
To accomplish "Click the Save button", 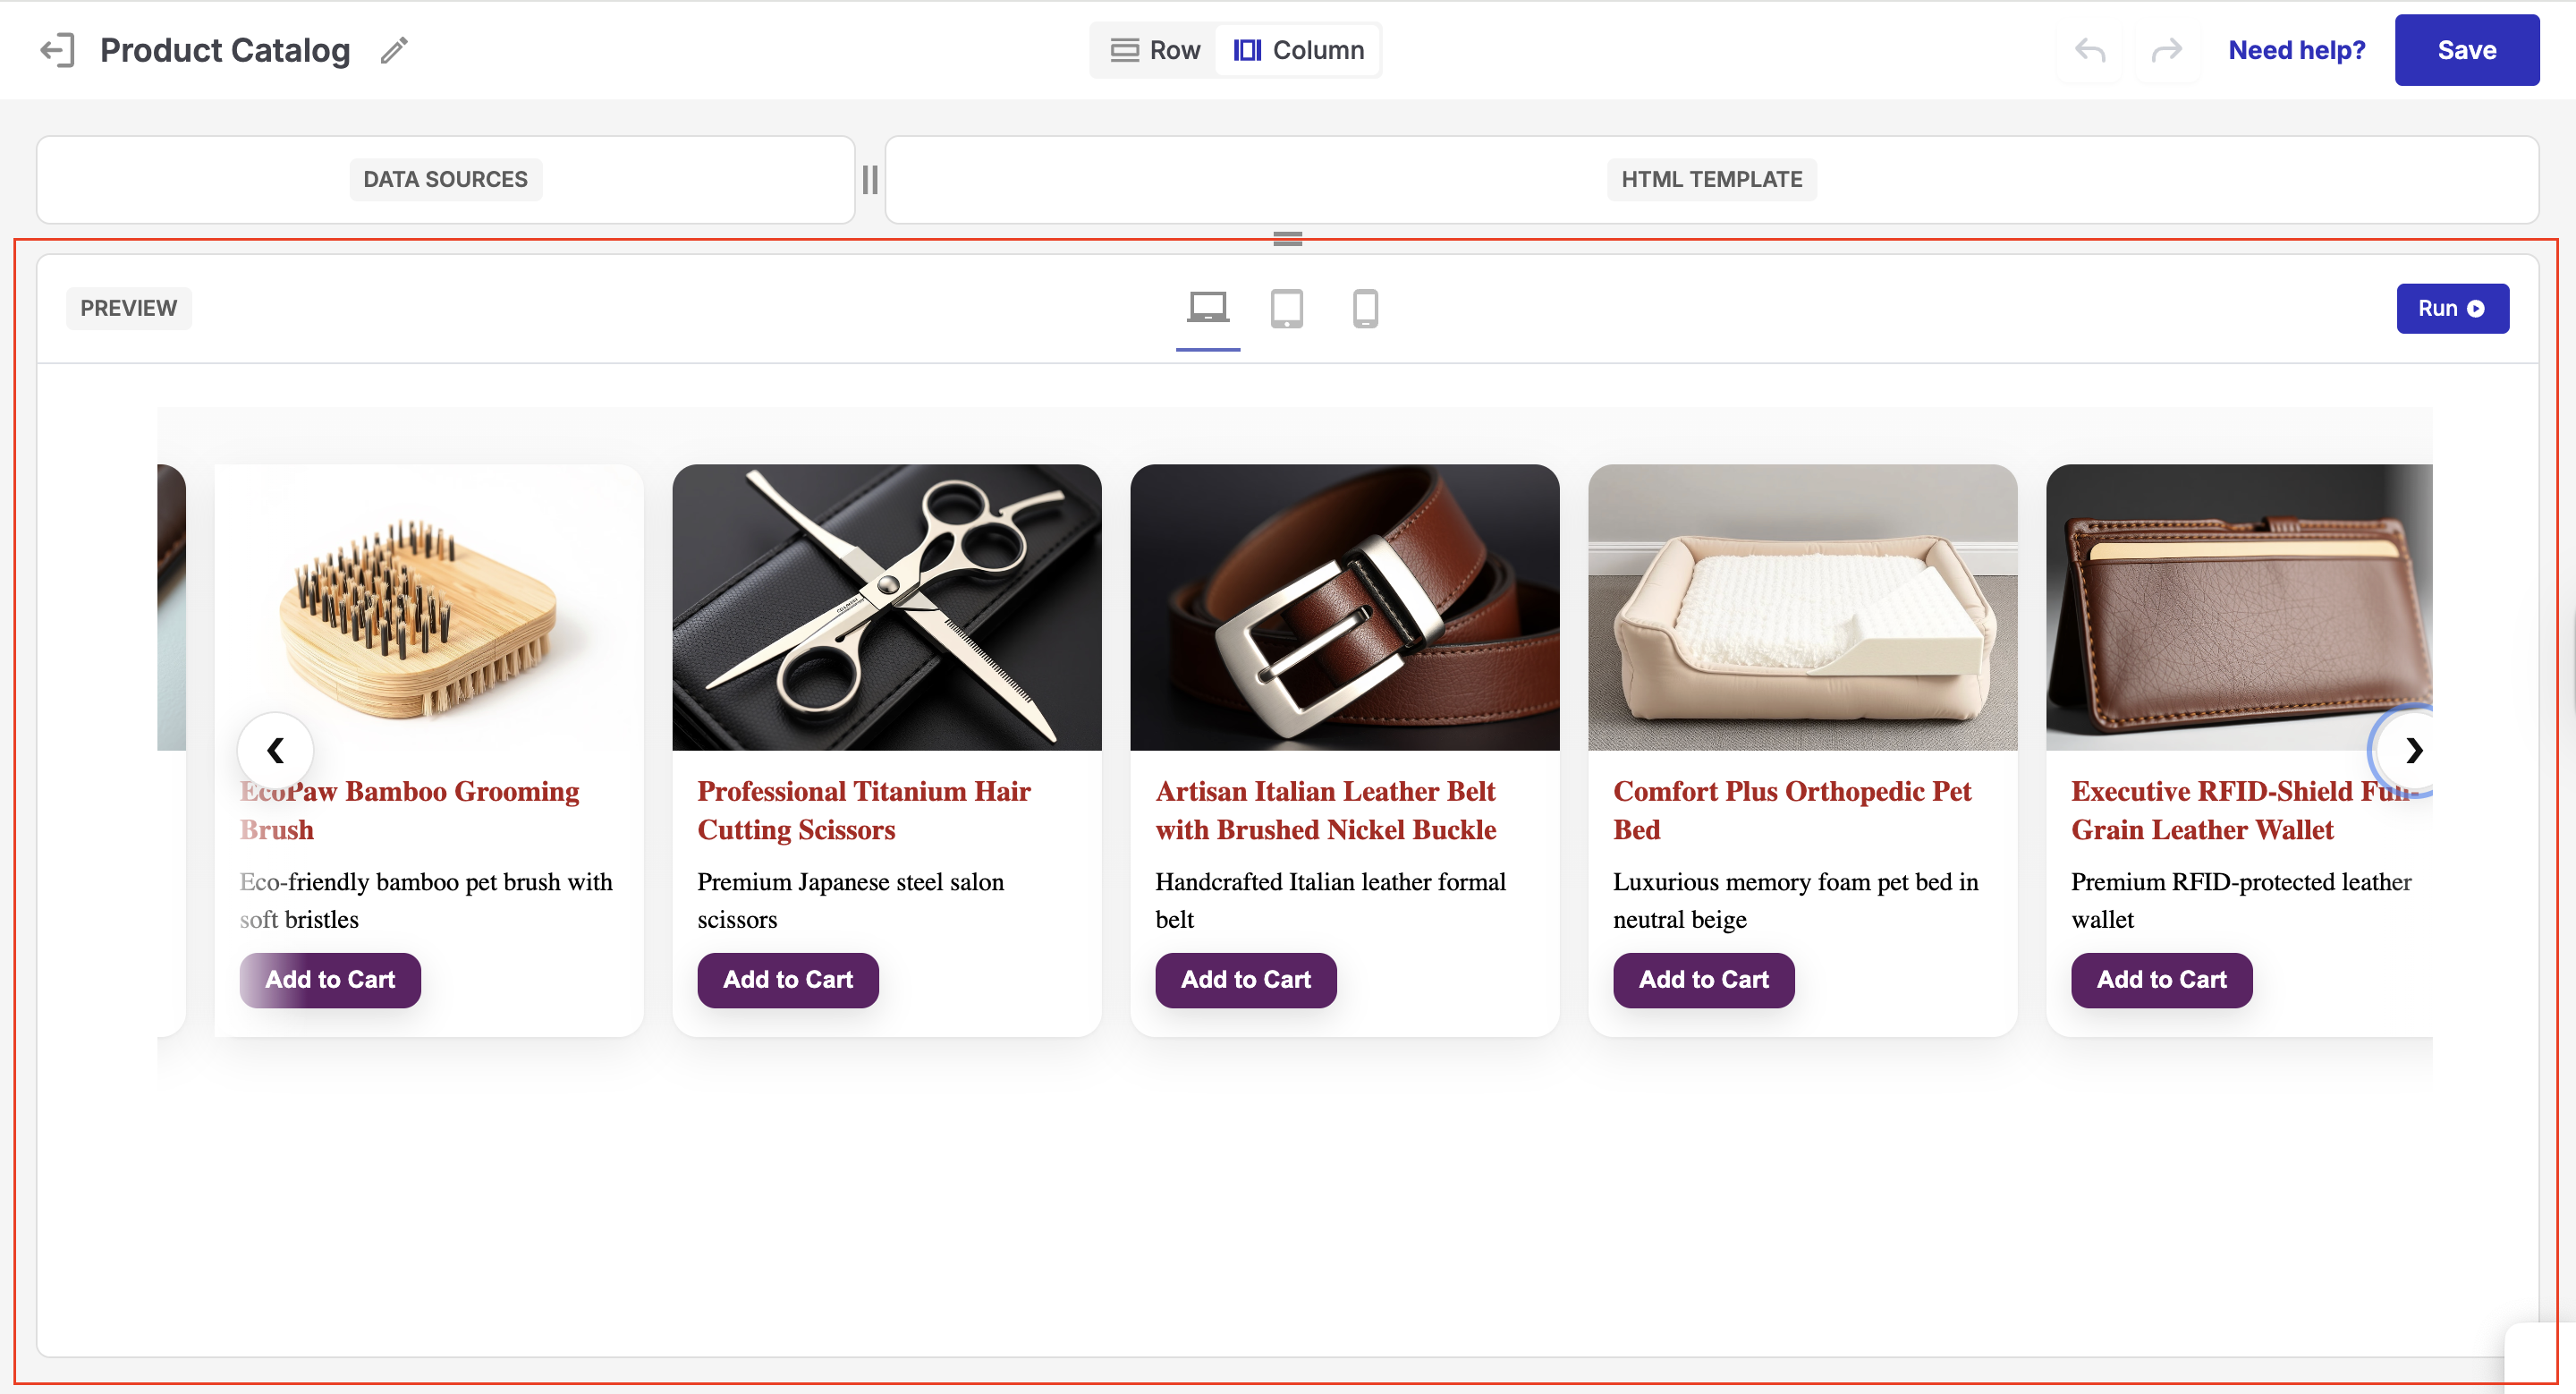I will [2465, 50].
